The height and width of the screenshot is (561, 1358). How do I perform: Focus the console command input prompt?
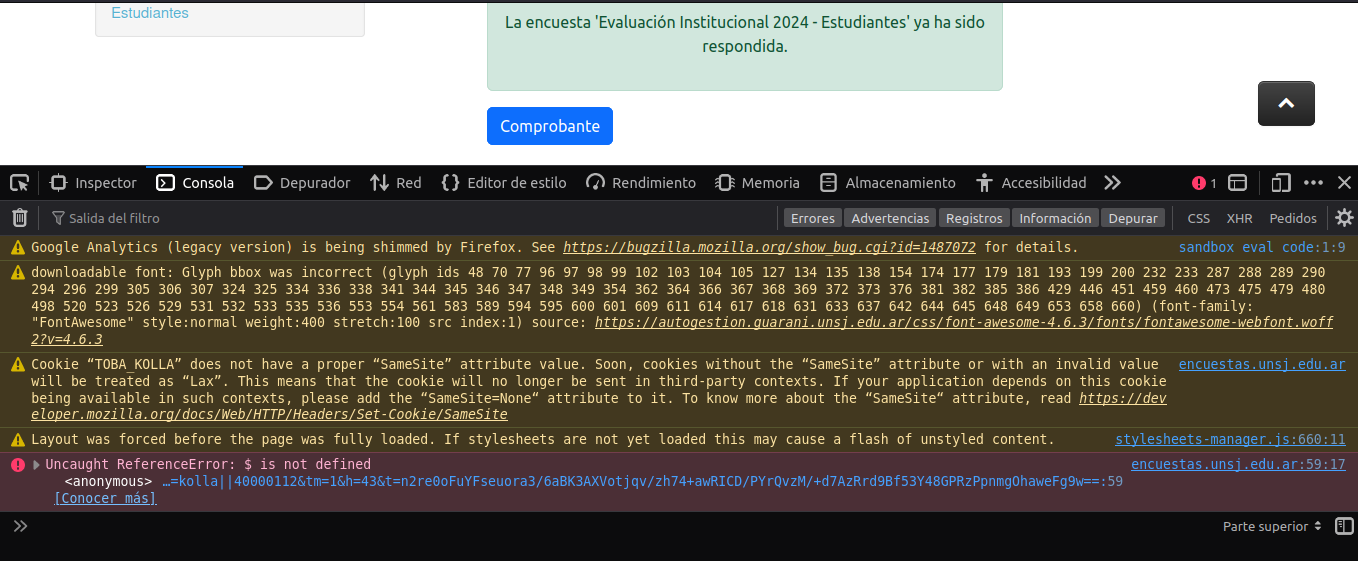[620, 526]
